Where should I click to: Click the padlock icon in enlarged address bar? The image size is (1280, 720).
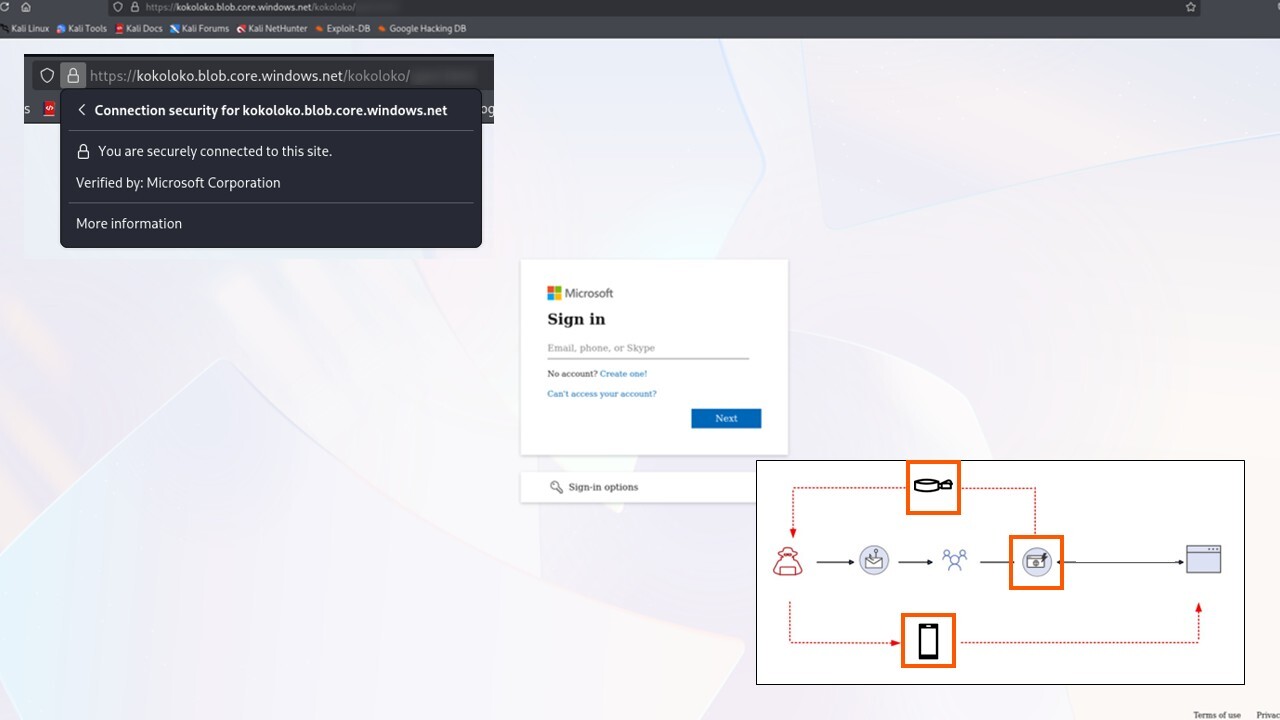pyautogui.click(x=72, y=75)
